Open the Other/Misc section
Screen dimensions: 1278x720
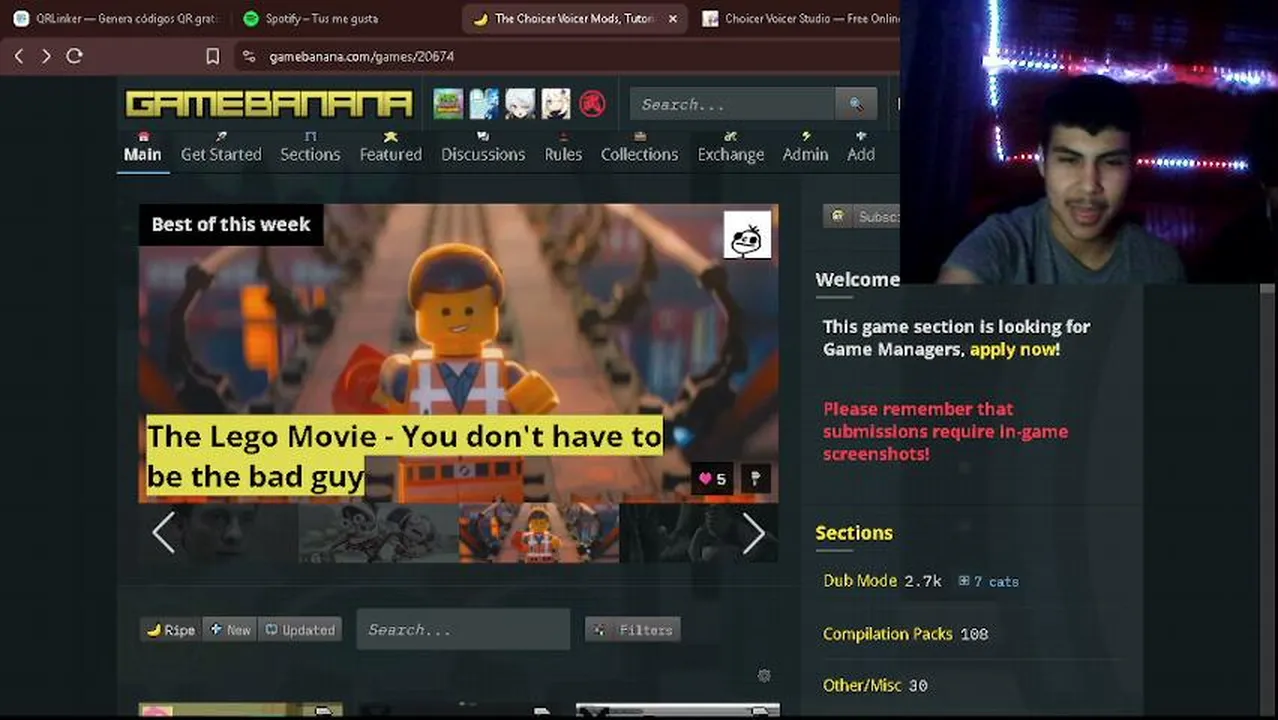[x=862, y=685]
